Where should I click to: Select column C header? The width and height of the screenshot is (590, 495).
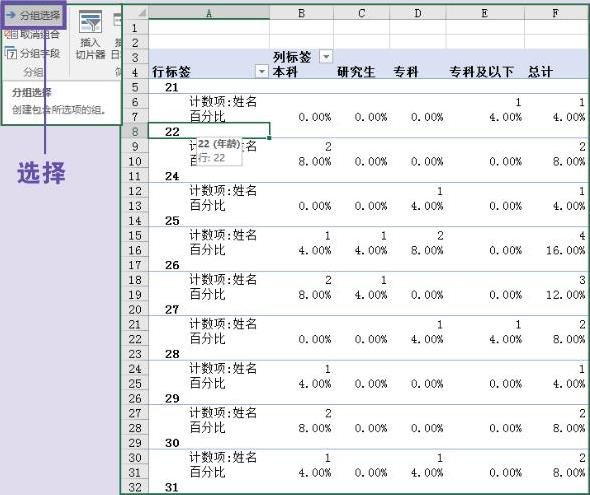click(362, 13)
